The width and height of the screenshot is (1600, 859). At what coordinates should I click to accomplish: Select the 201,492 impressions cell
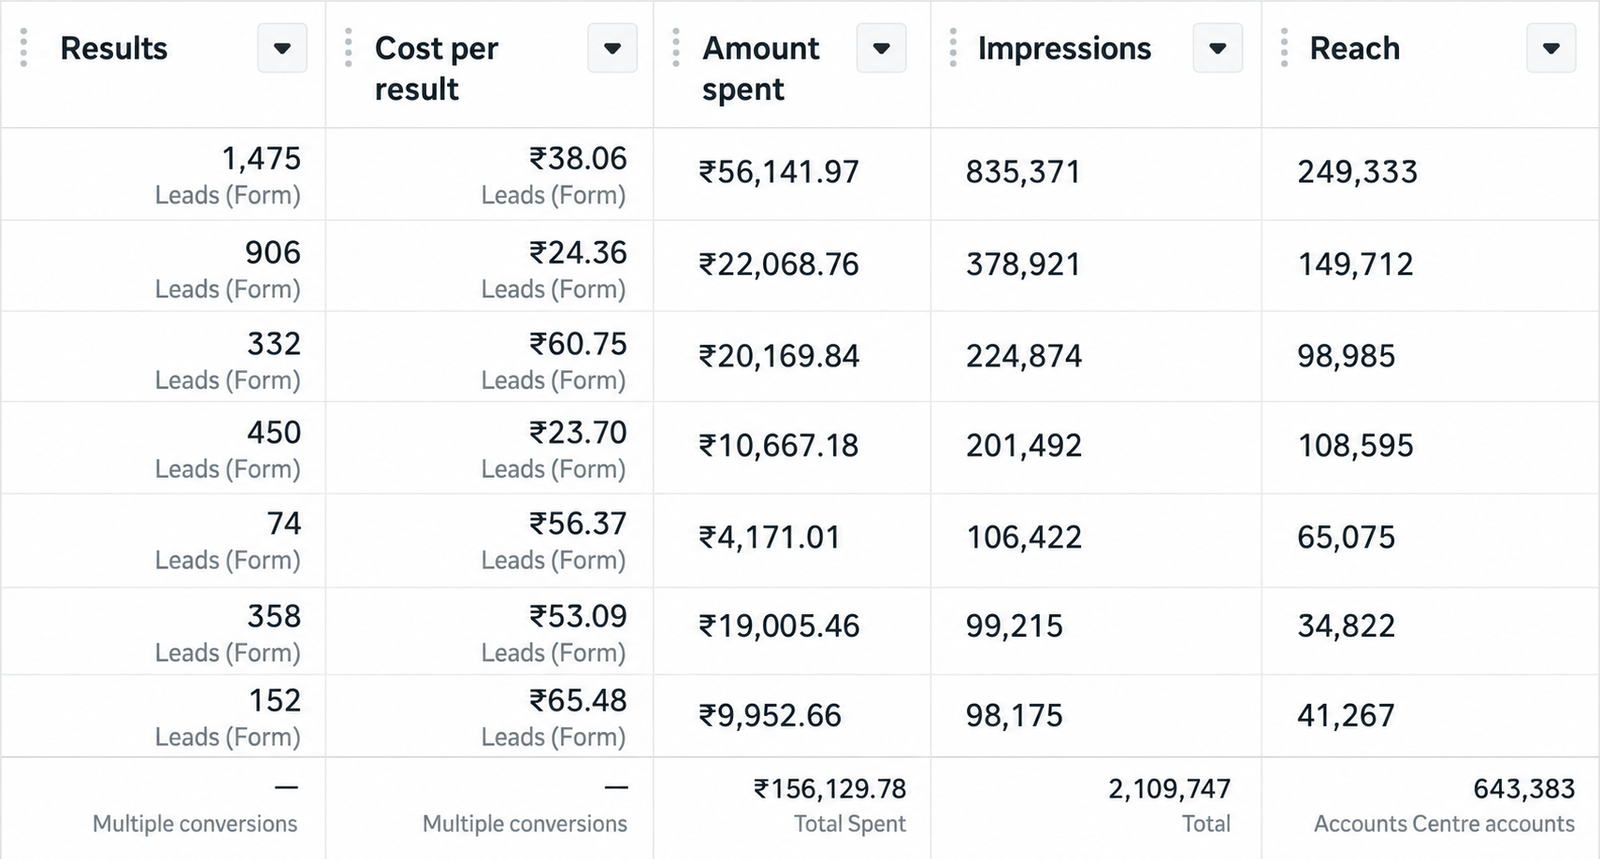[x=1096, y=447]
